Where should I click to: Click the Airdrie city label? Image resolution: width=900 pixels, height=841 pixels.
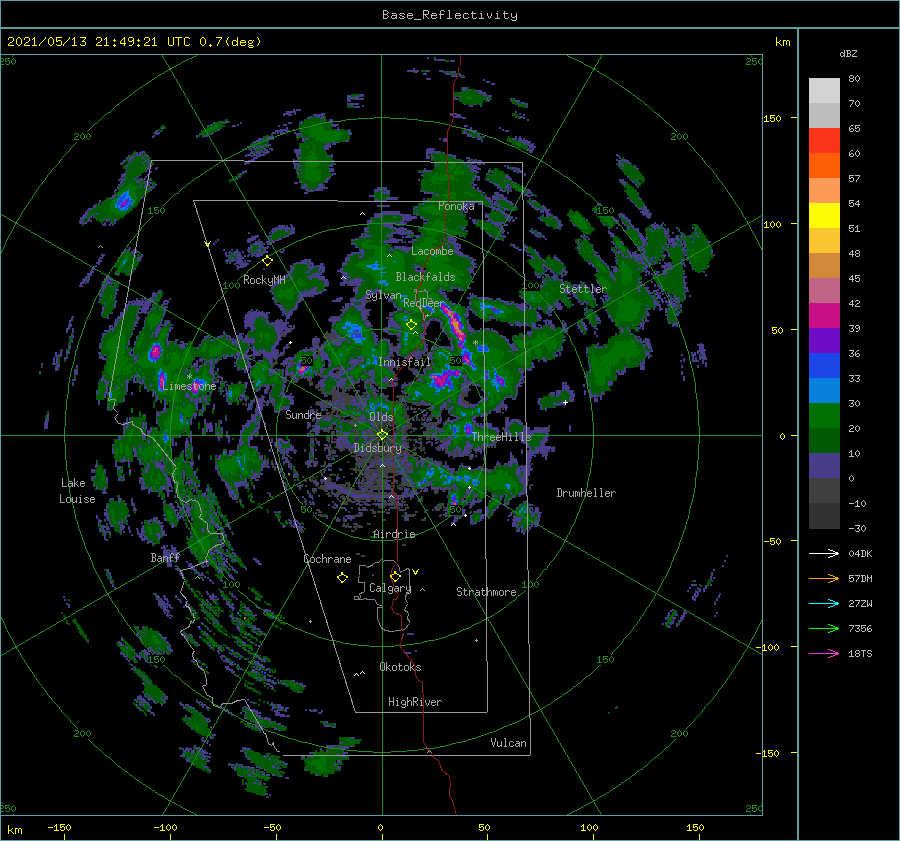click(x=394, y=534)
